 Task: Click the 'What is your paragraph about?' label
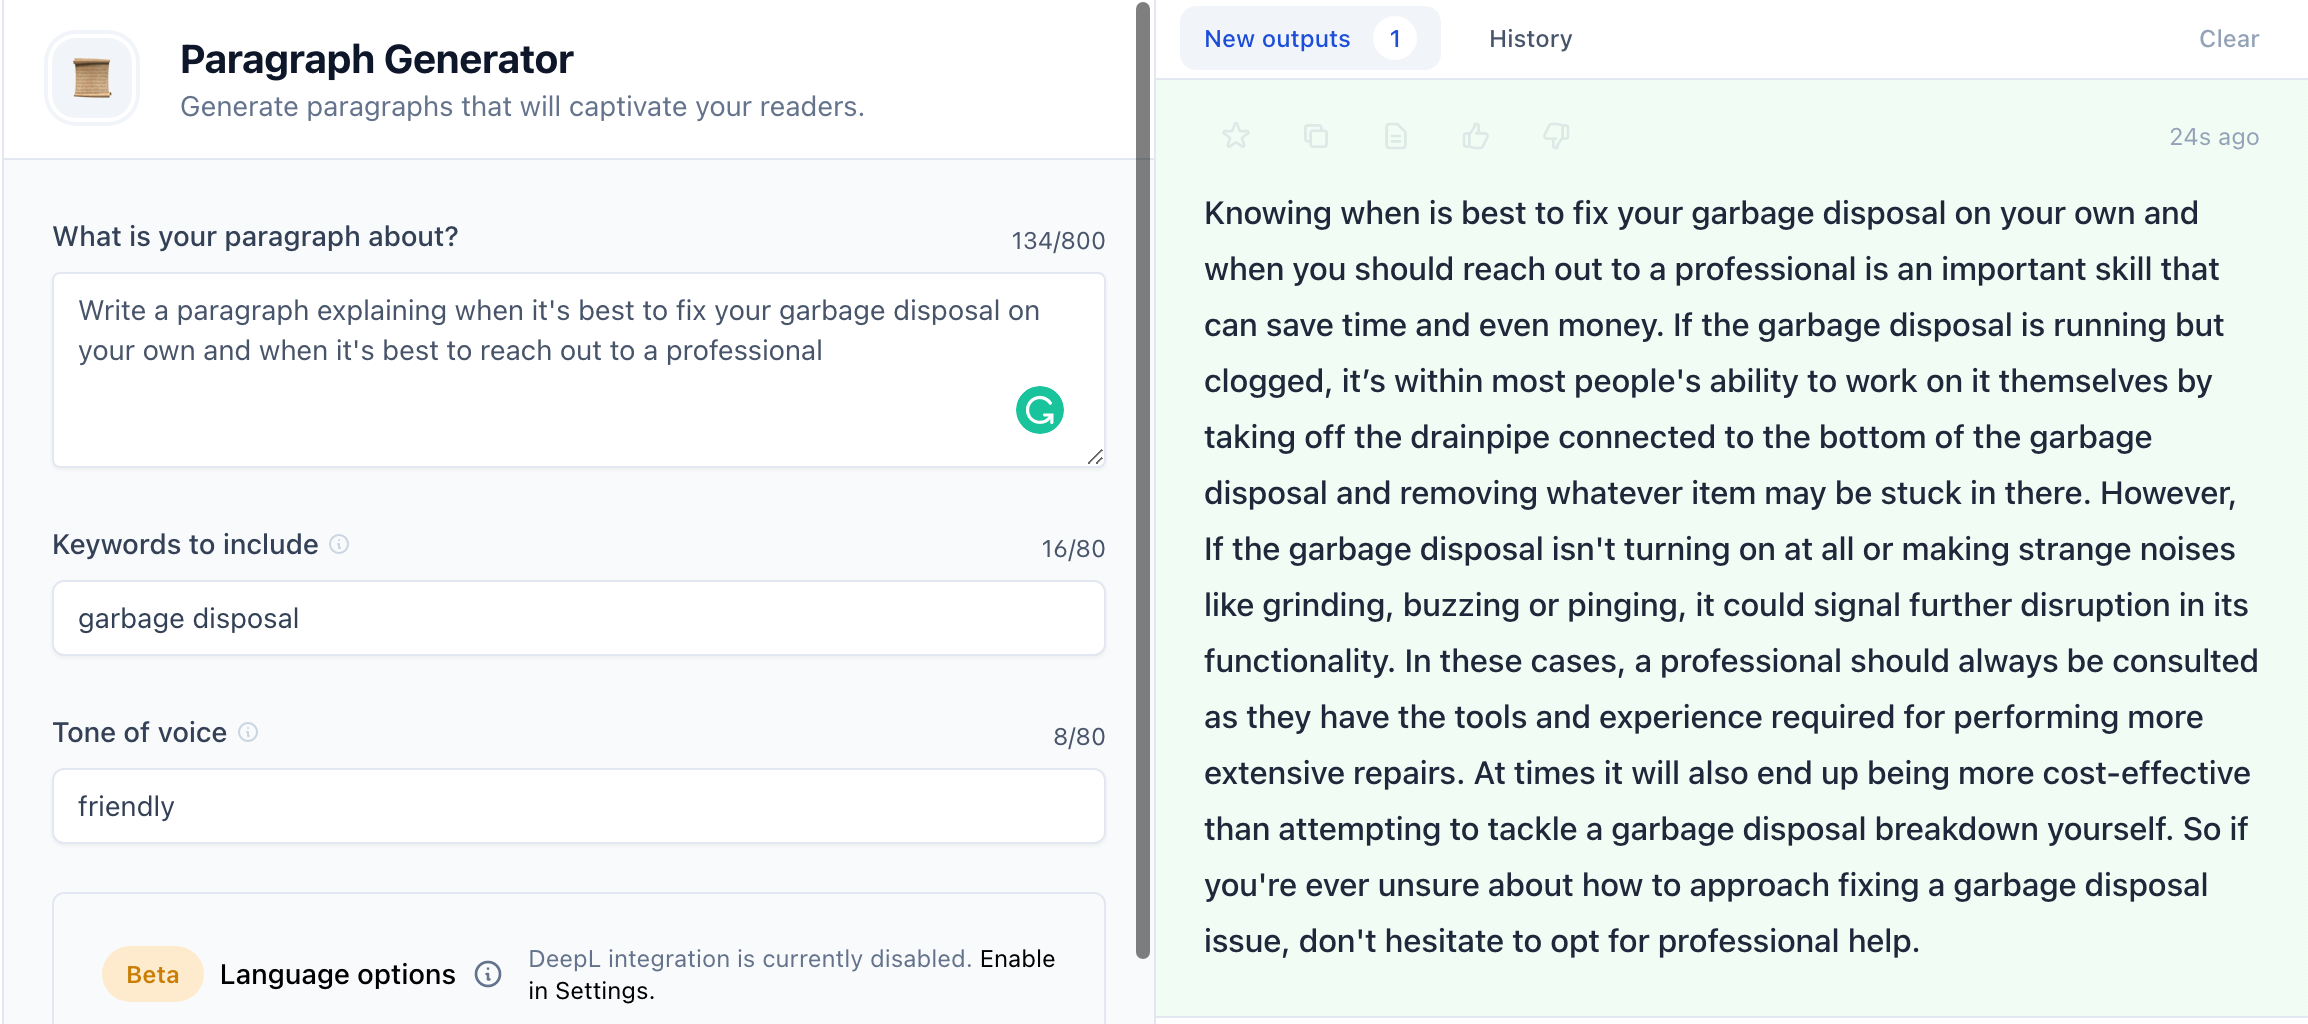(x=255, y=236)
